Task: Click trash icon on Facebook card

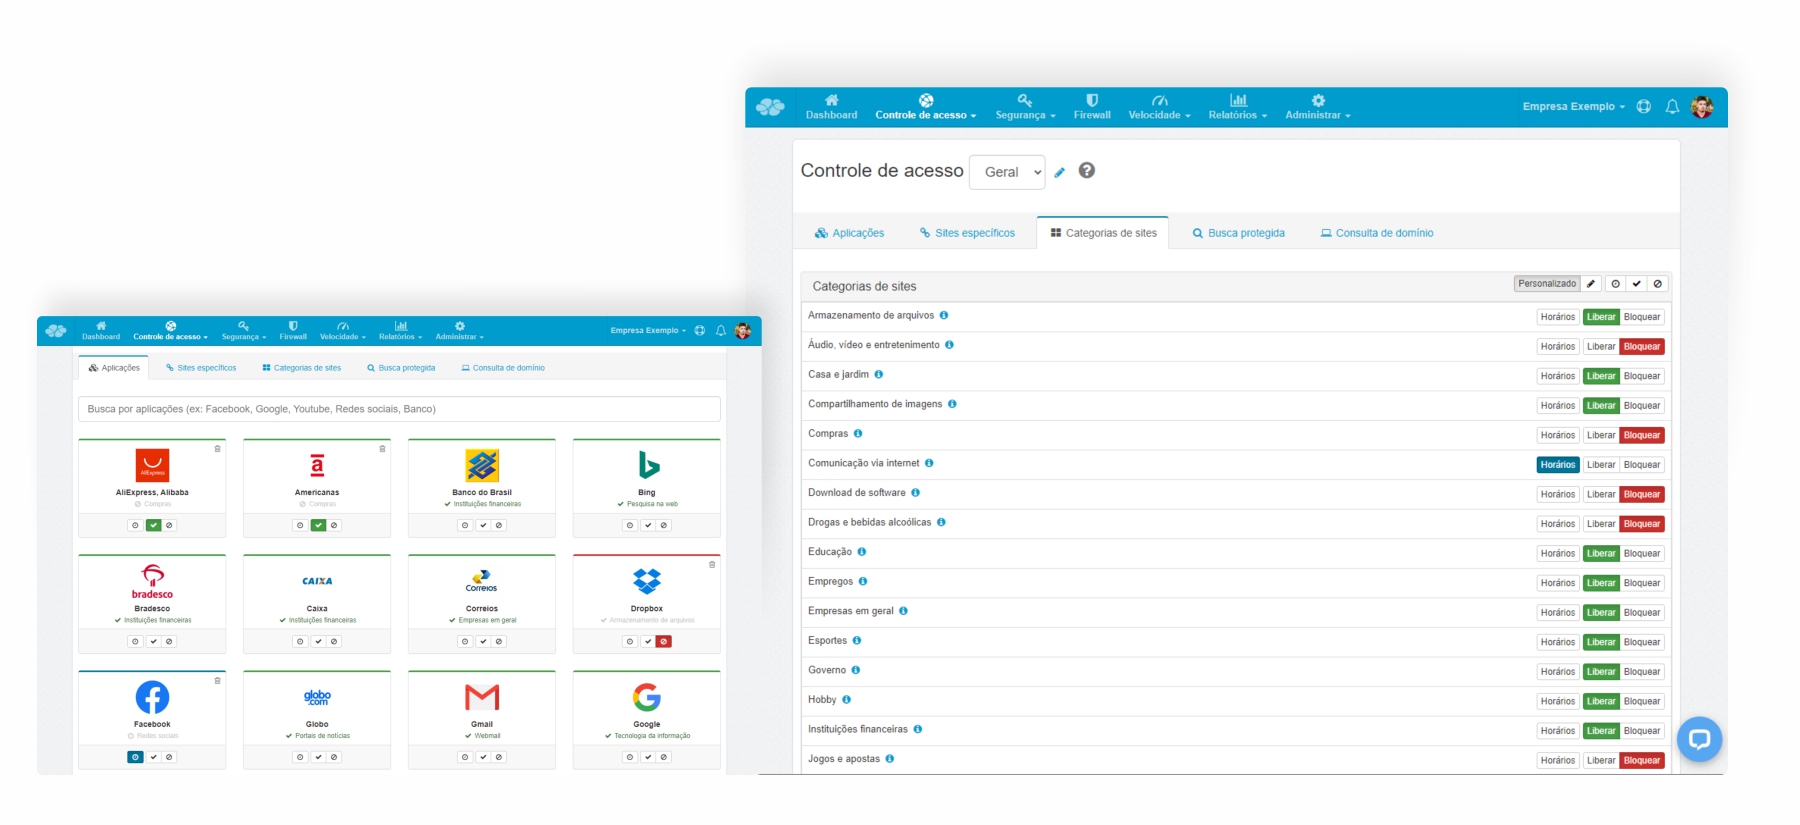Action: [x=217, y=681]
